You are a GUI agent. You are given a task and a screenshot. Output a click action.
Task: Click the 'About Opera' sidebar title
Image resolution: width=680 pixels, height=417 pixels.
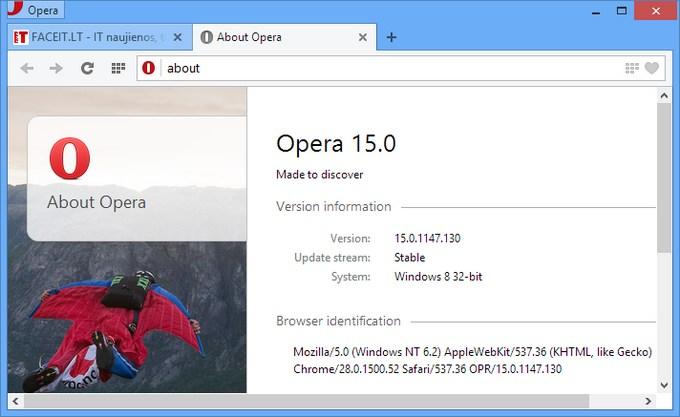[96, 202]
